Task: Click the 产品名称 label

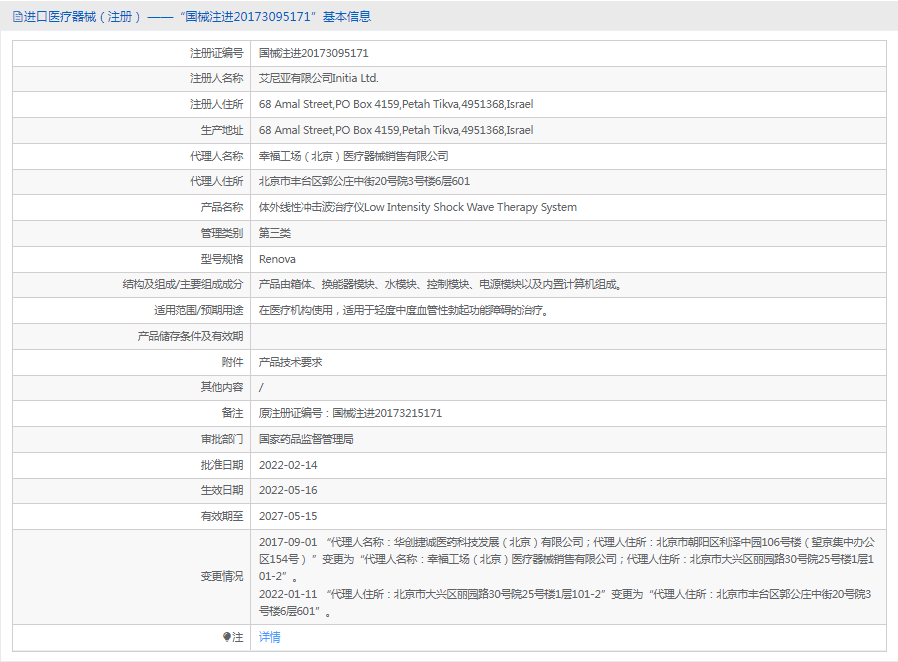Action: pyautogui.click(x=222, y=207)
